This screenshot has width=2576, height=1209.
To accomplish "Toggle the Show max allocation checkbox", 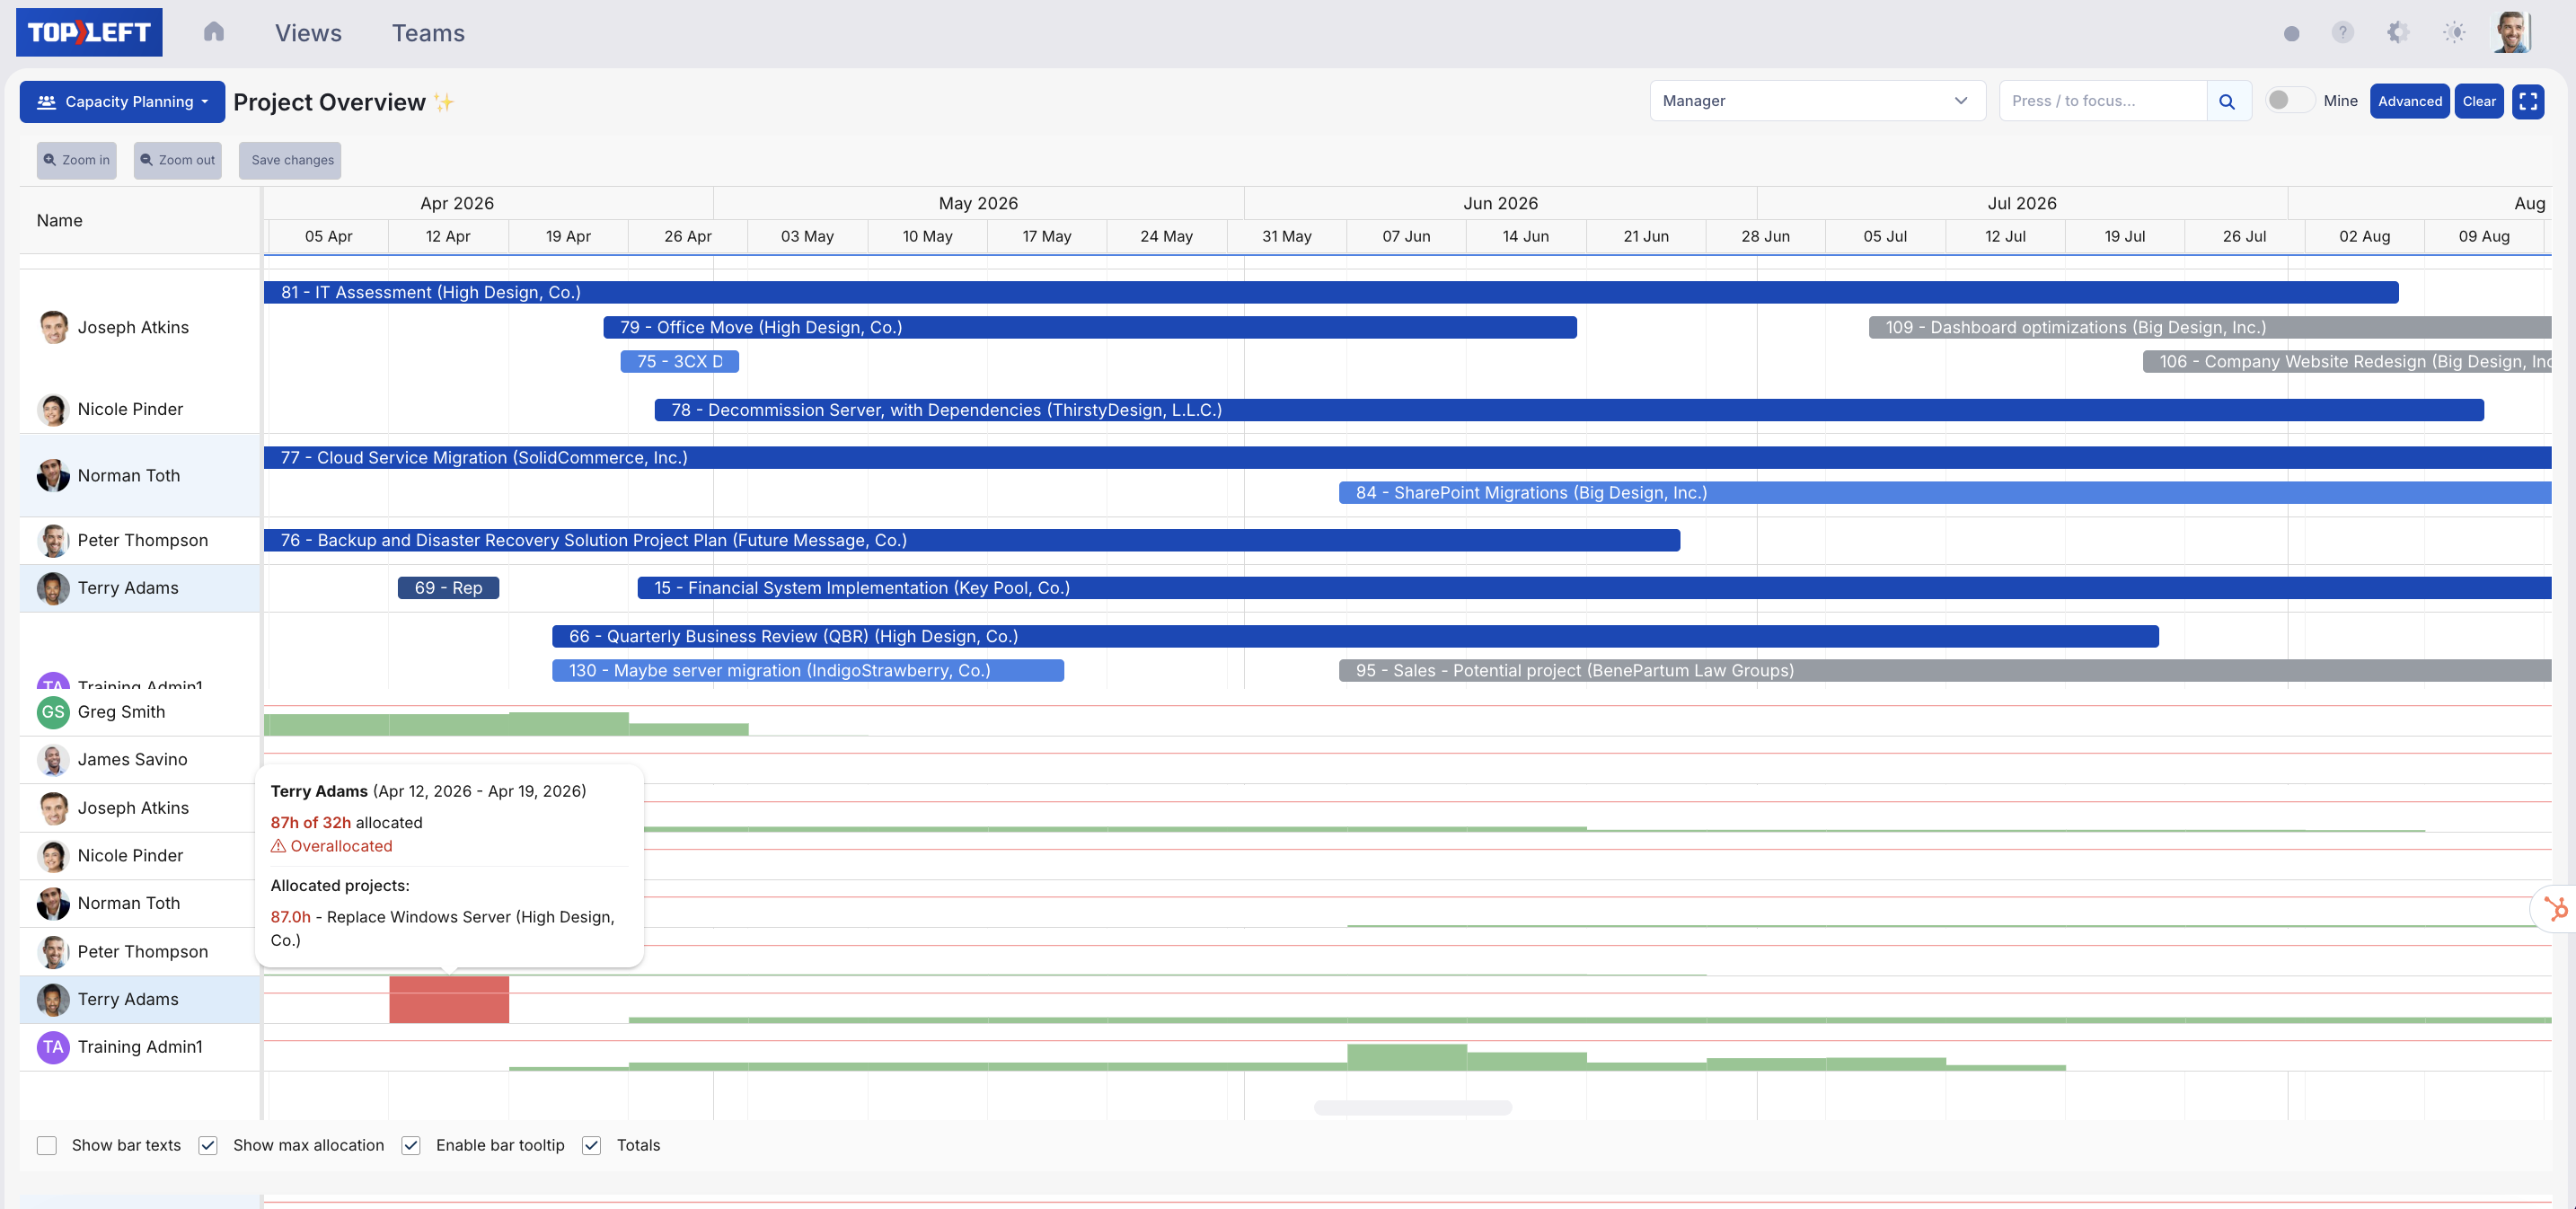I will (x=208, y=1145).
